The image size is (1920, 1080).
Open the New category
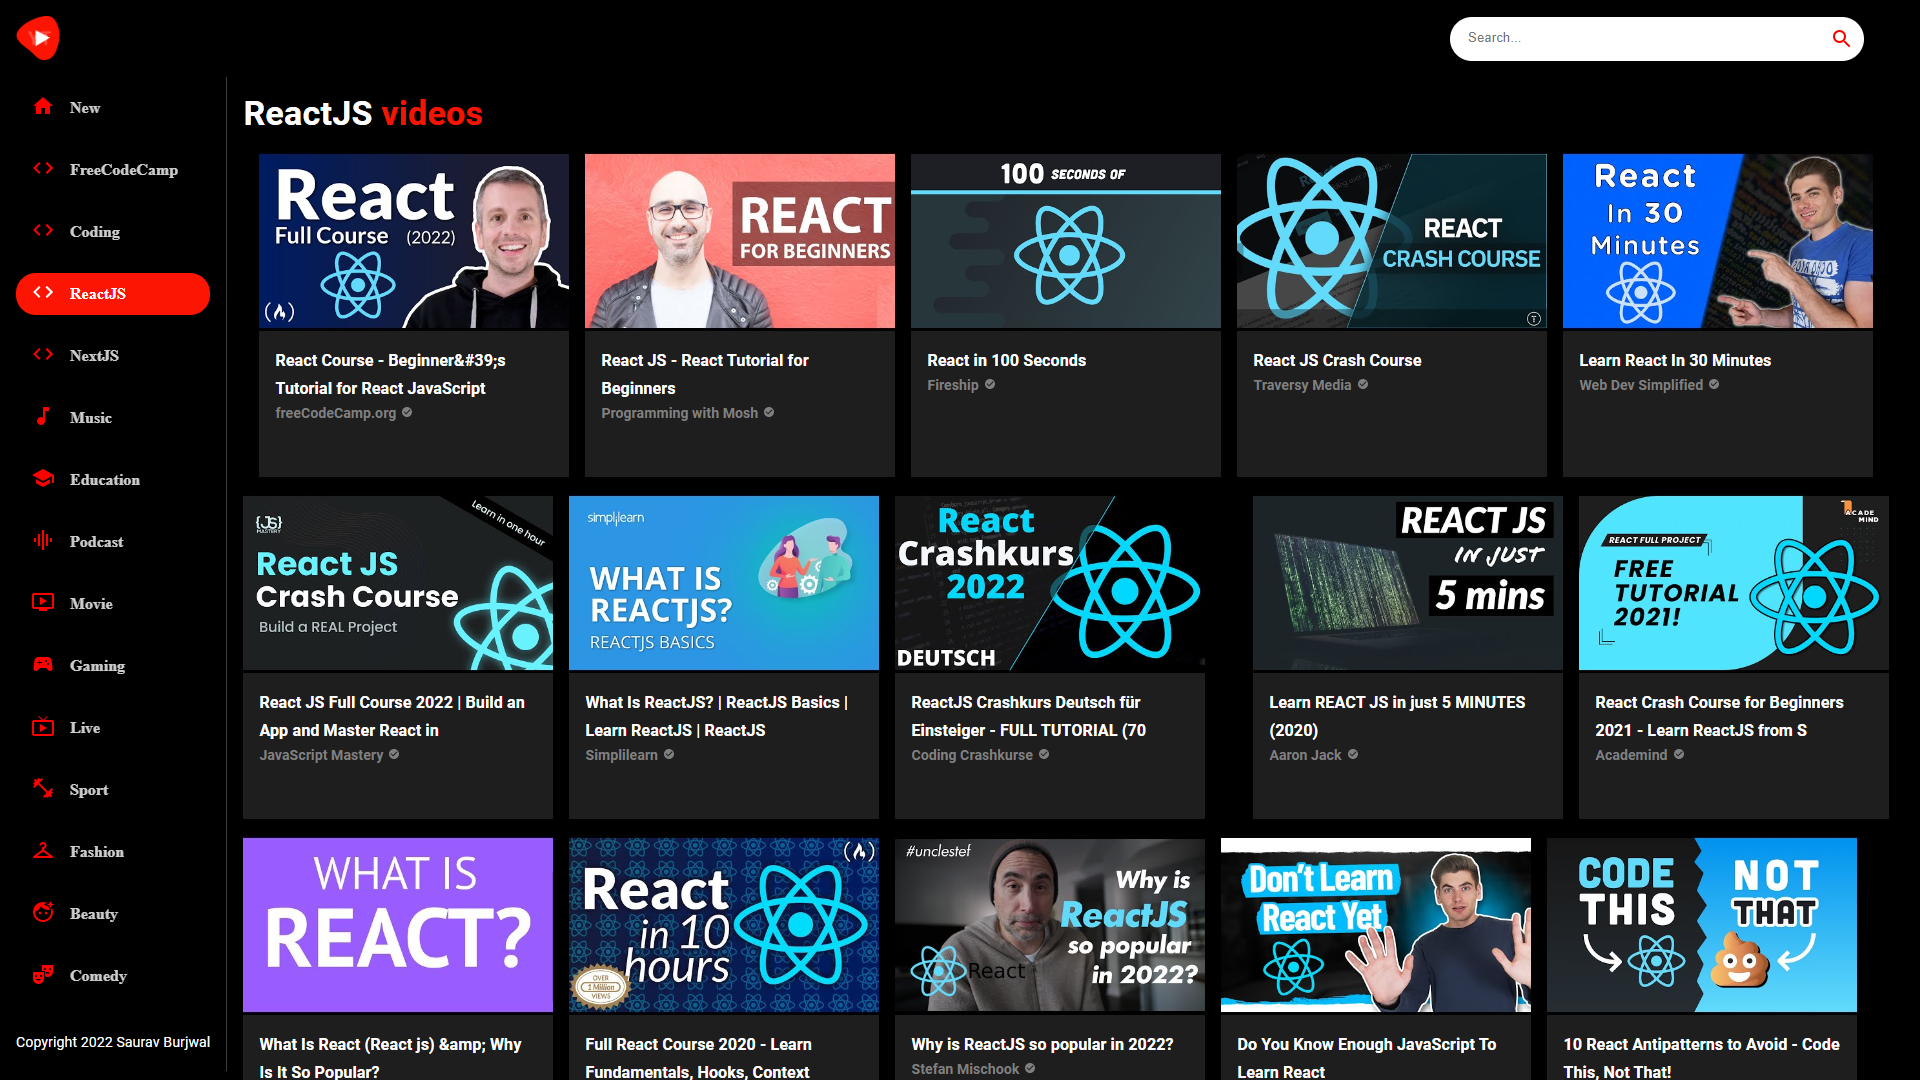pyautogui.click(x=113, y=107)
